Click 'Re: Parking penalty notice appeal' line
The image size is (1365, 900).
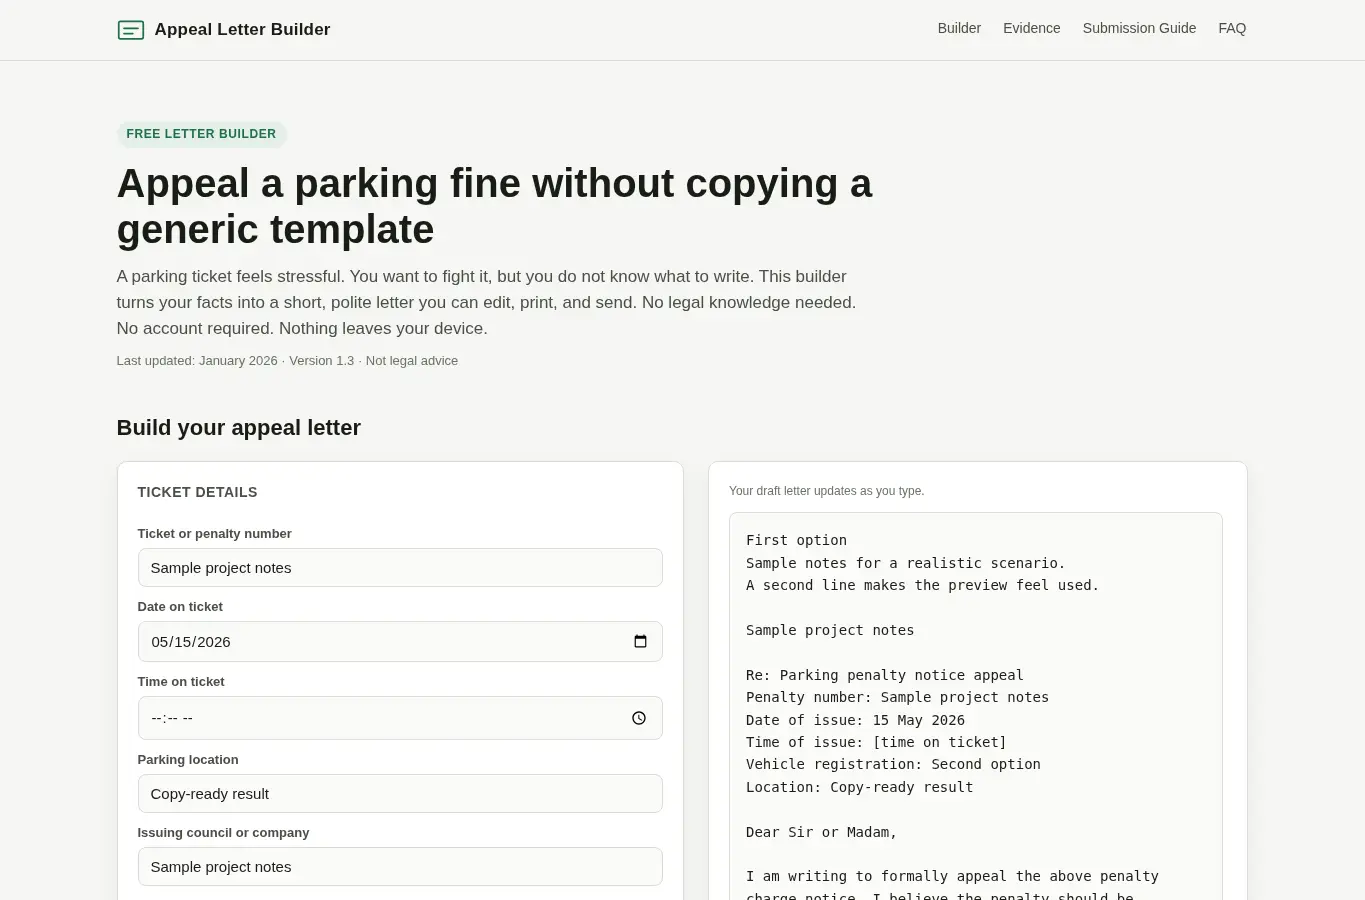point(884,675)
